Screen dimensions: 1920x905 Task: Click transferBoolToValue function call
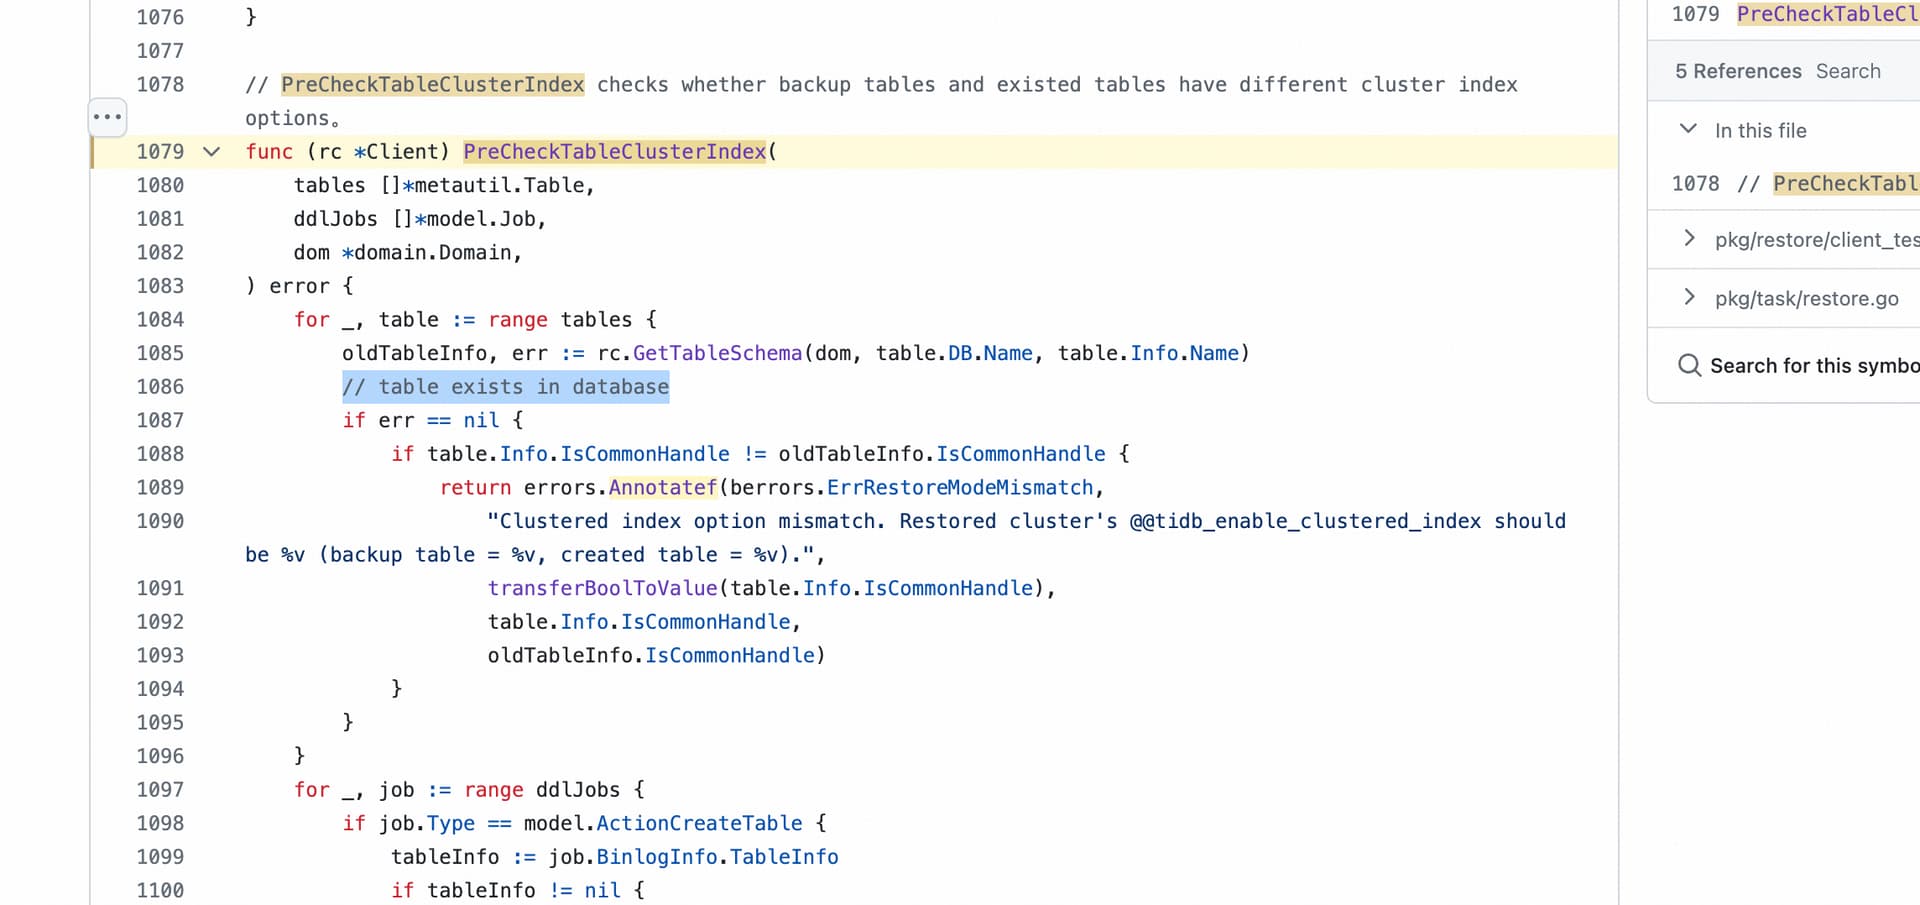click(602, 588)
